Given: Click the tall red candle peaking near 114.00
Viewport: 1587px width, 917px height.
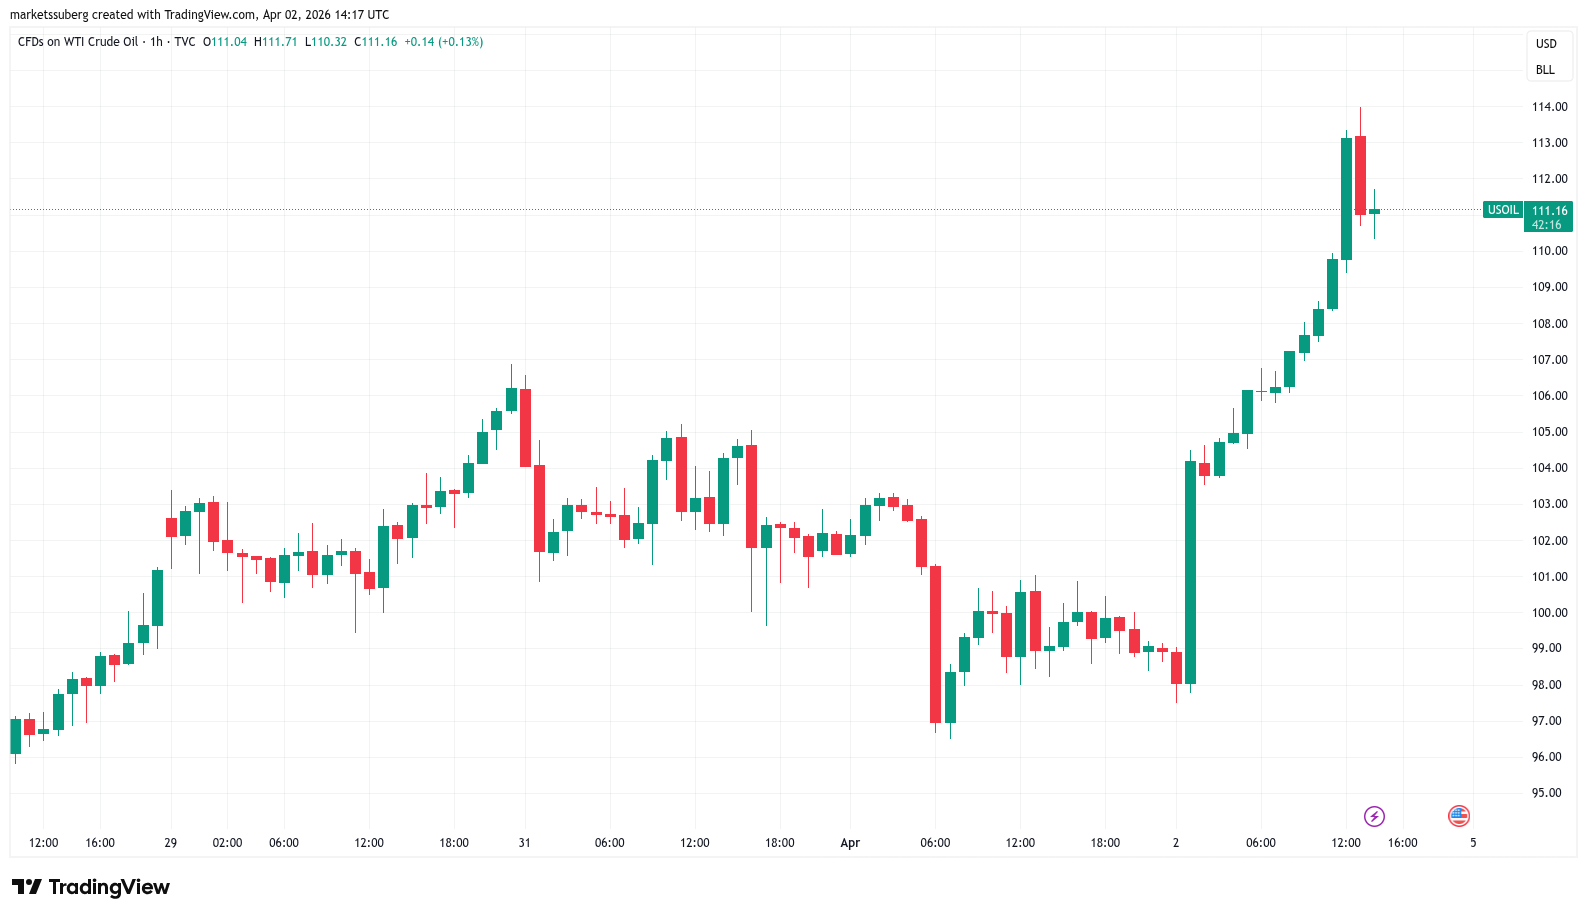Looking at the screenshot, I should 1360,175.
